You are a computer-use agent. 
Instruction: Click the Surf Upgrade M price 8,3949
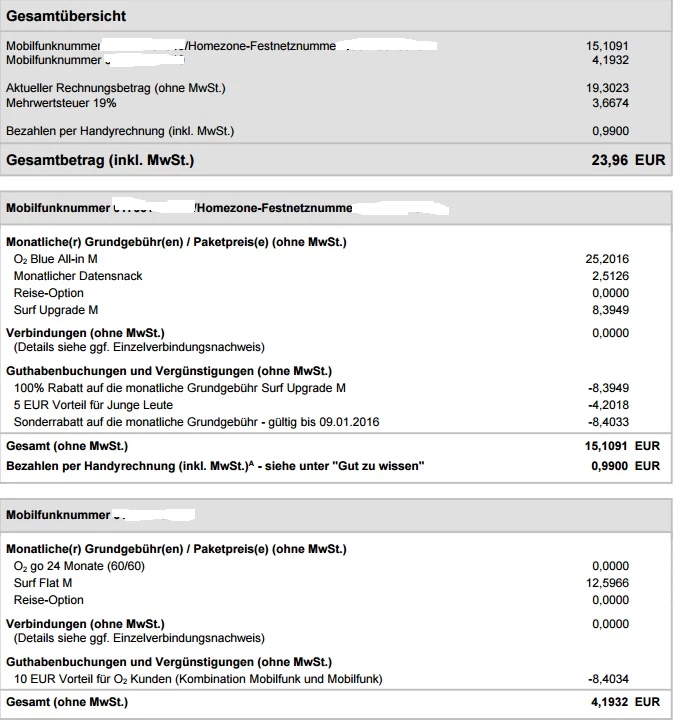pos(607,310)
